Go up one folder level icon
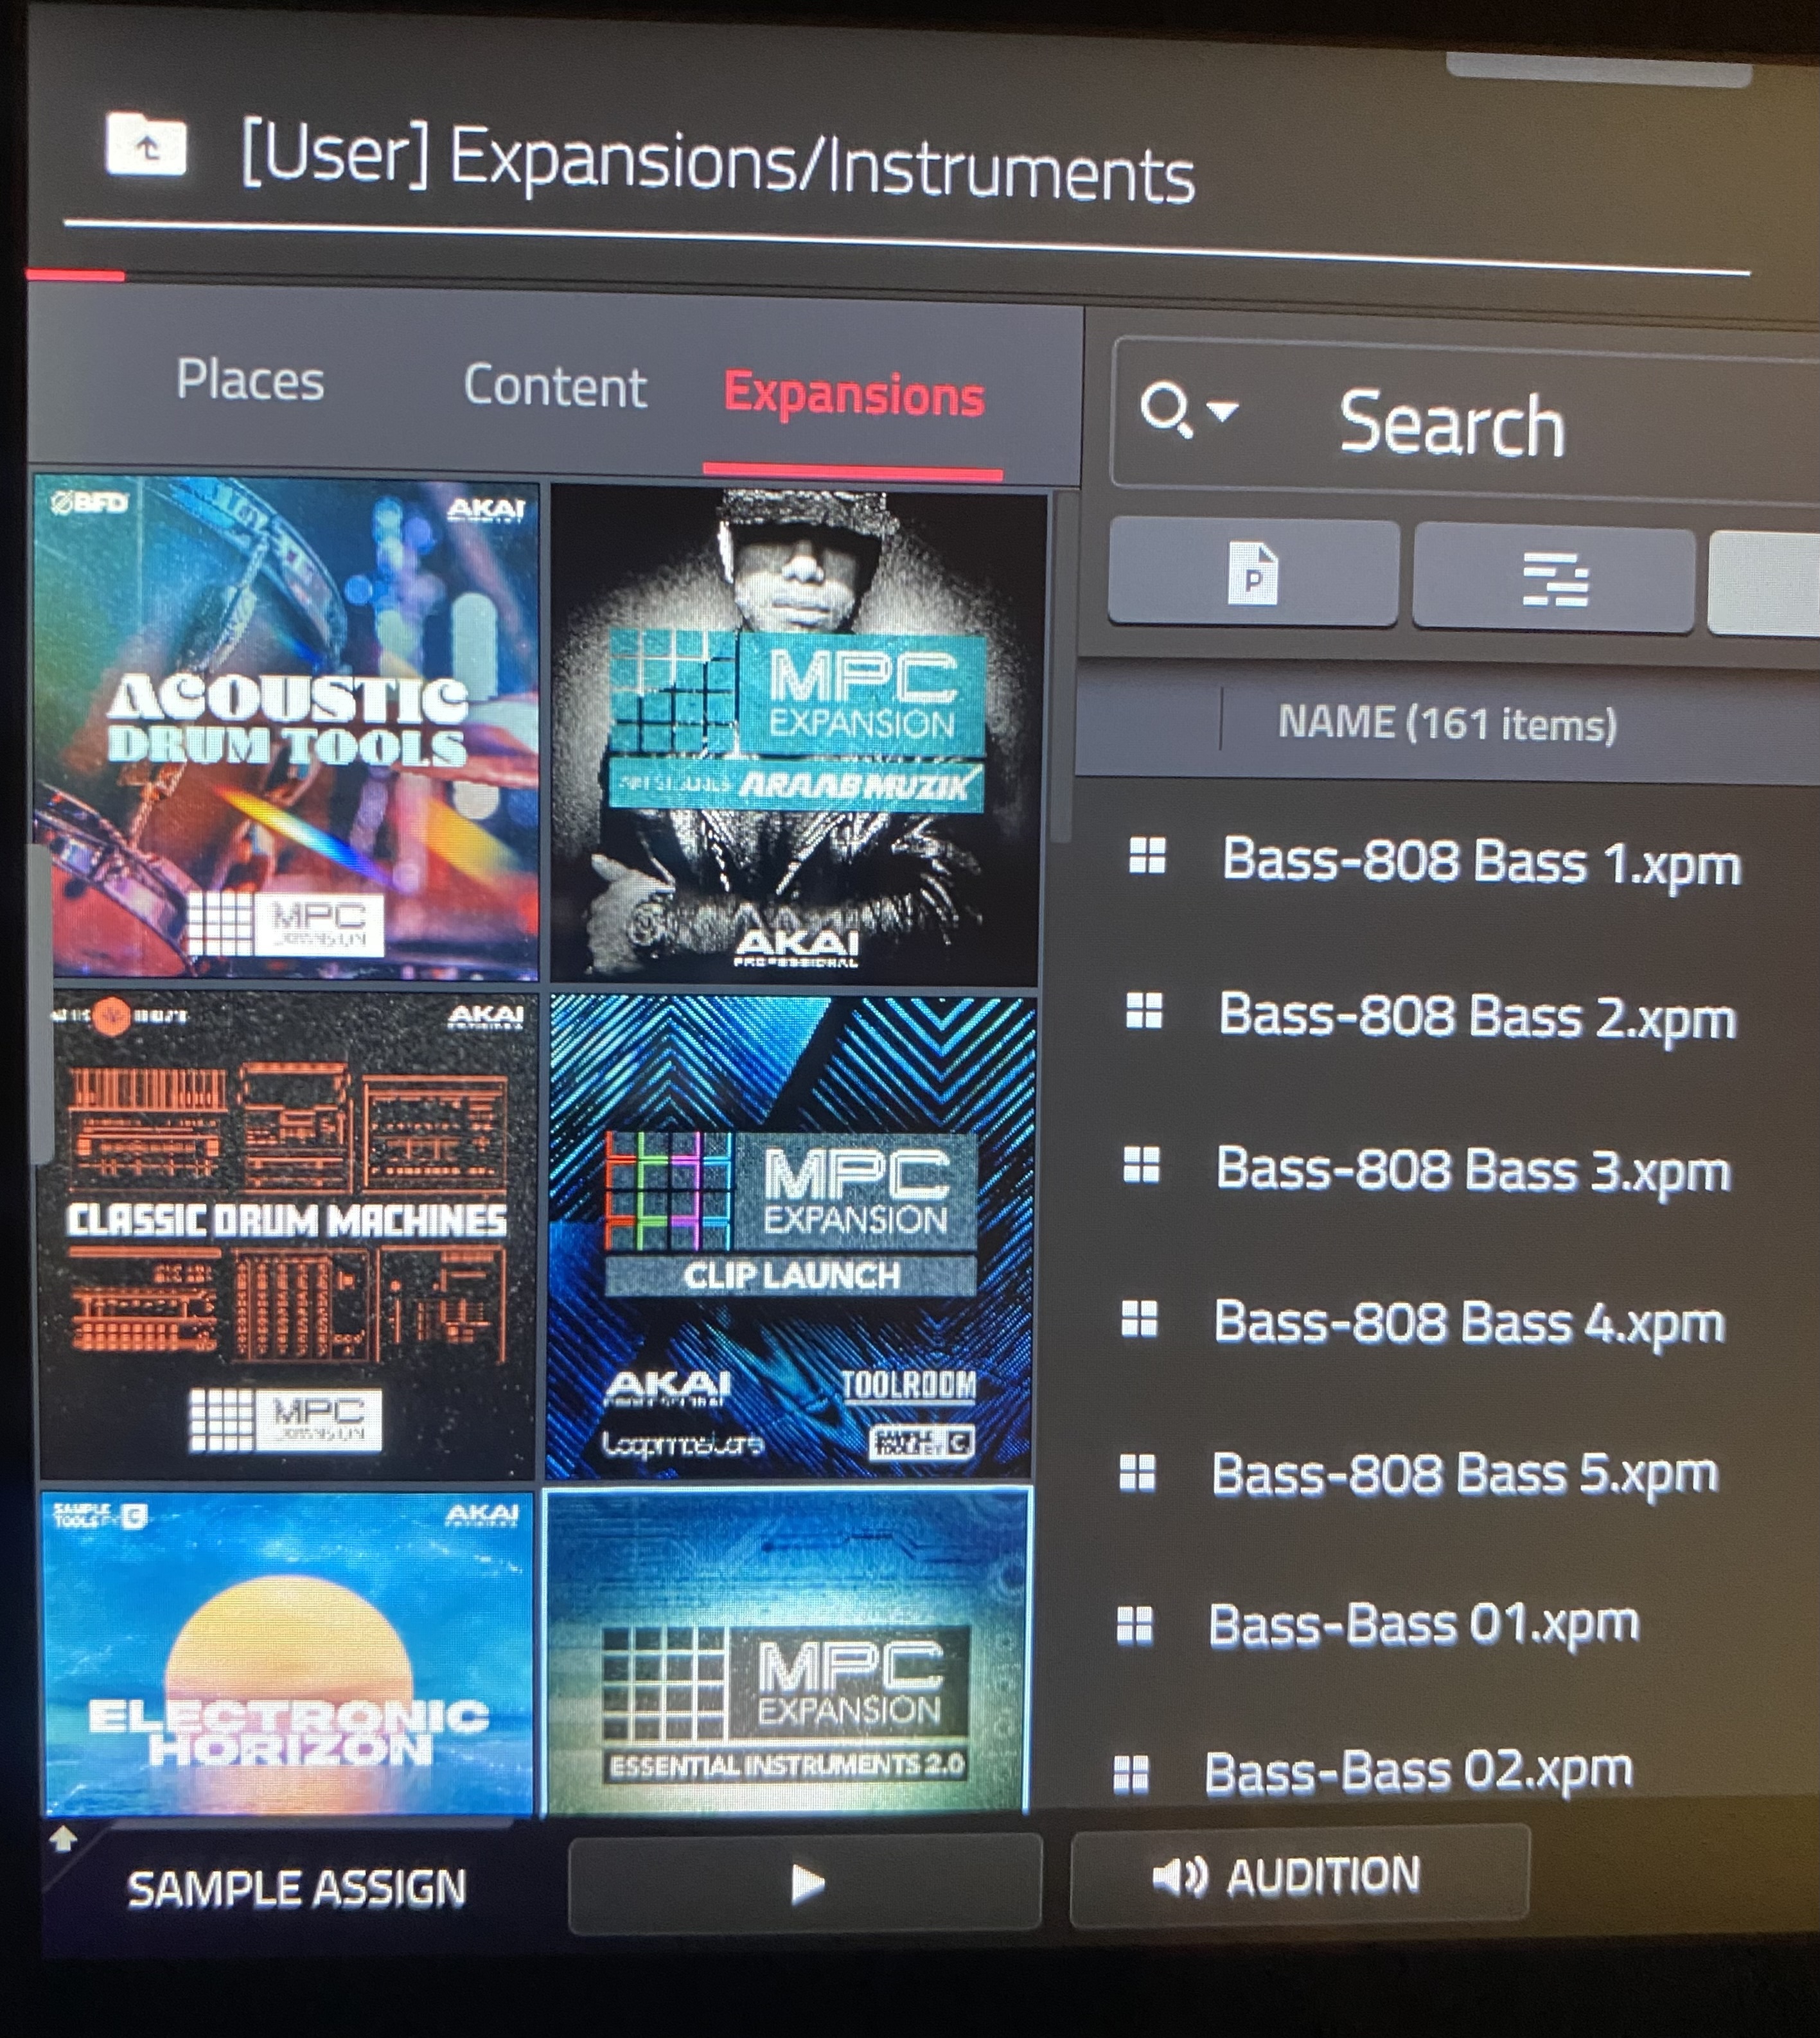Image resolution: width=1820 pixels, height=2038 pixels. [146, 146]
